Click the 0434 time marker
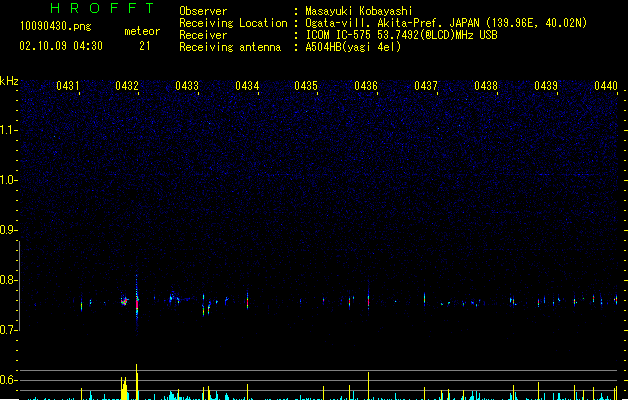The height and width of the screenshot is (400, 629). coord(247,86)
